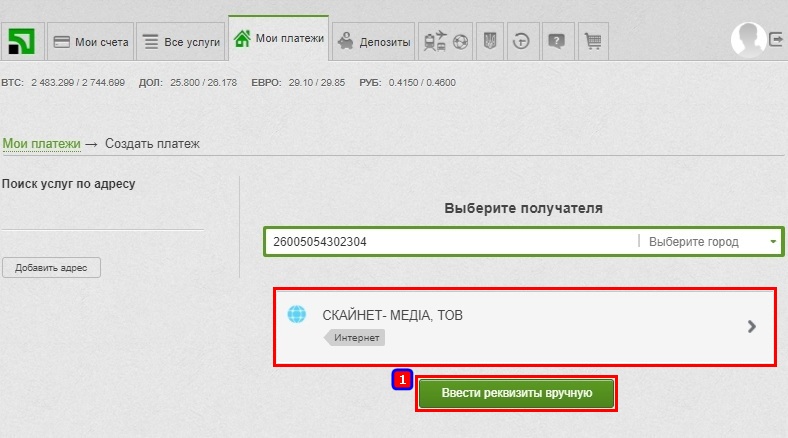This screenshot has height=438, width=788.
Task: Open the Все услуги tab
Action: [181, 42]
